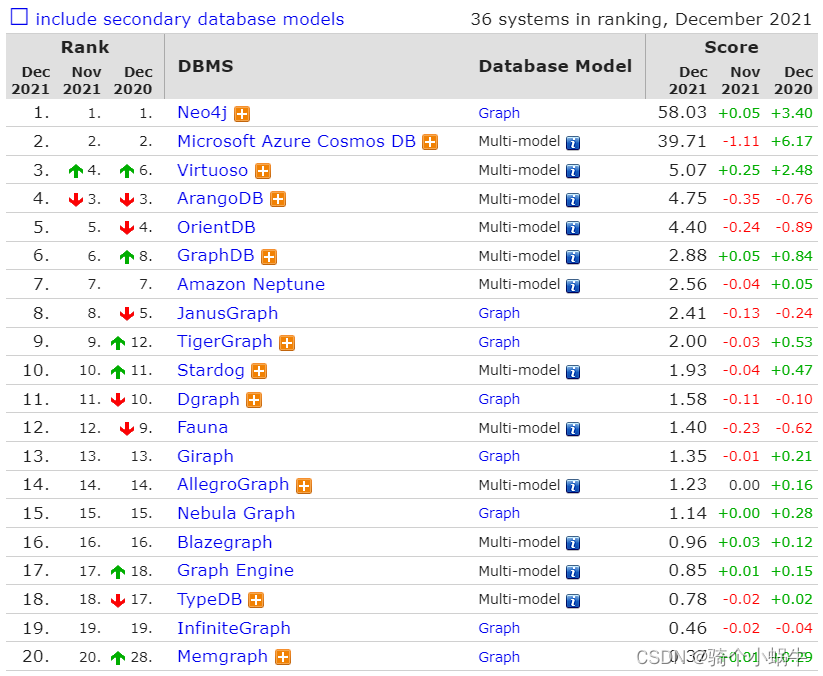Open the Microsoft Azure Cosmos DB link
Image resolution: width=823 pixels, height=676 pixels.
(296, 141)
